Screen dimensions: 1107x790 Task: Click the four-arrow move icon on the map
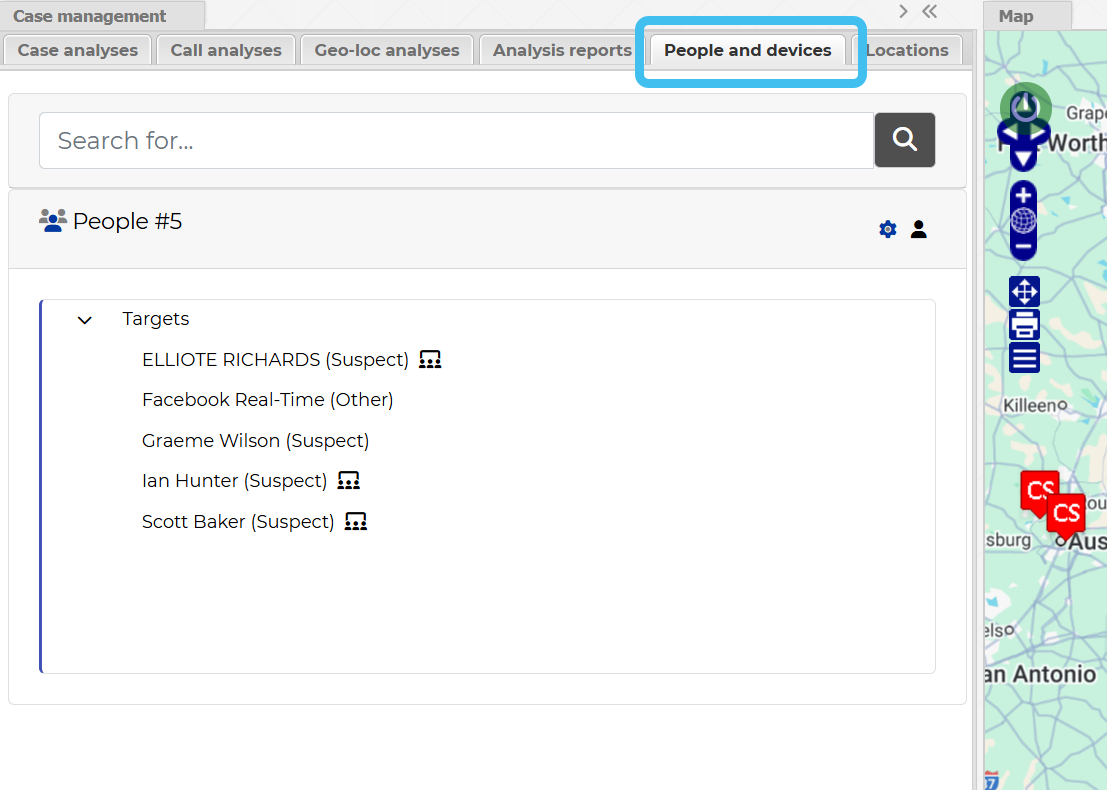click(1024, 292)
